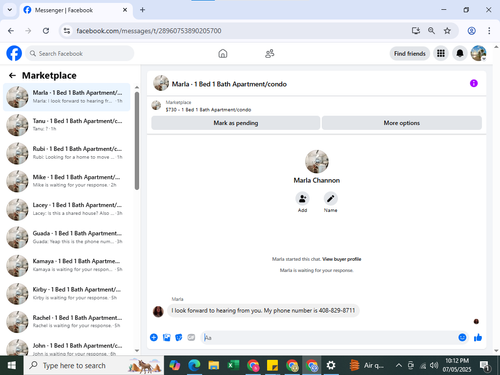Click the message input field Aa
Image resolution: width=500 pixels, height=375 pixels.
pos(328,338)
